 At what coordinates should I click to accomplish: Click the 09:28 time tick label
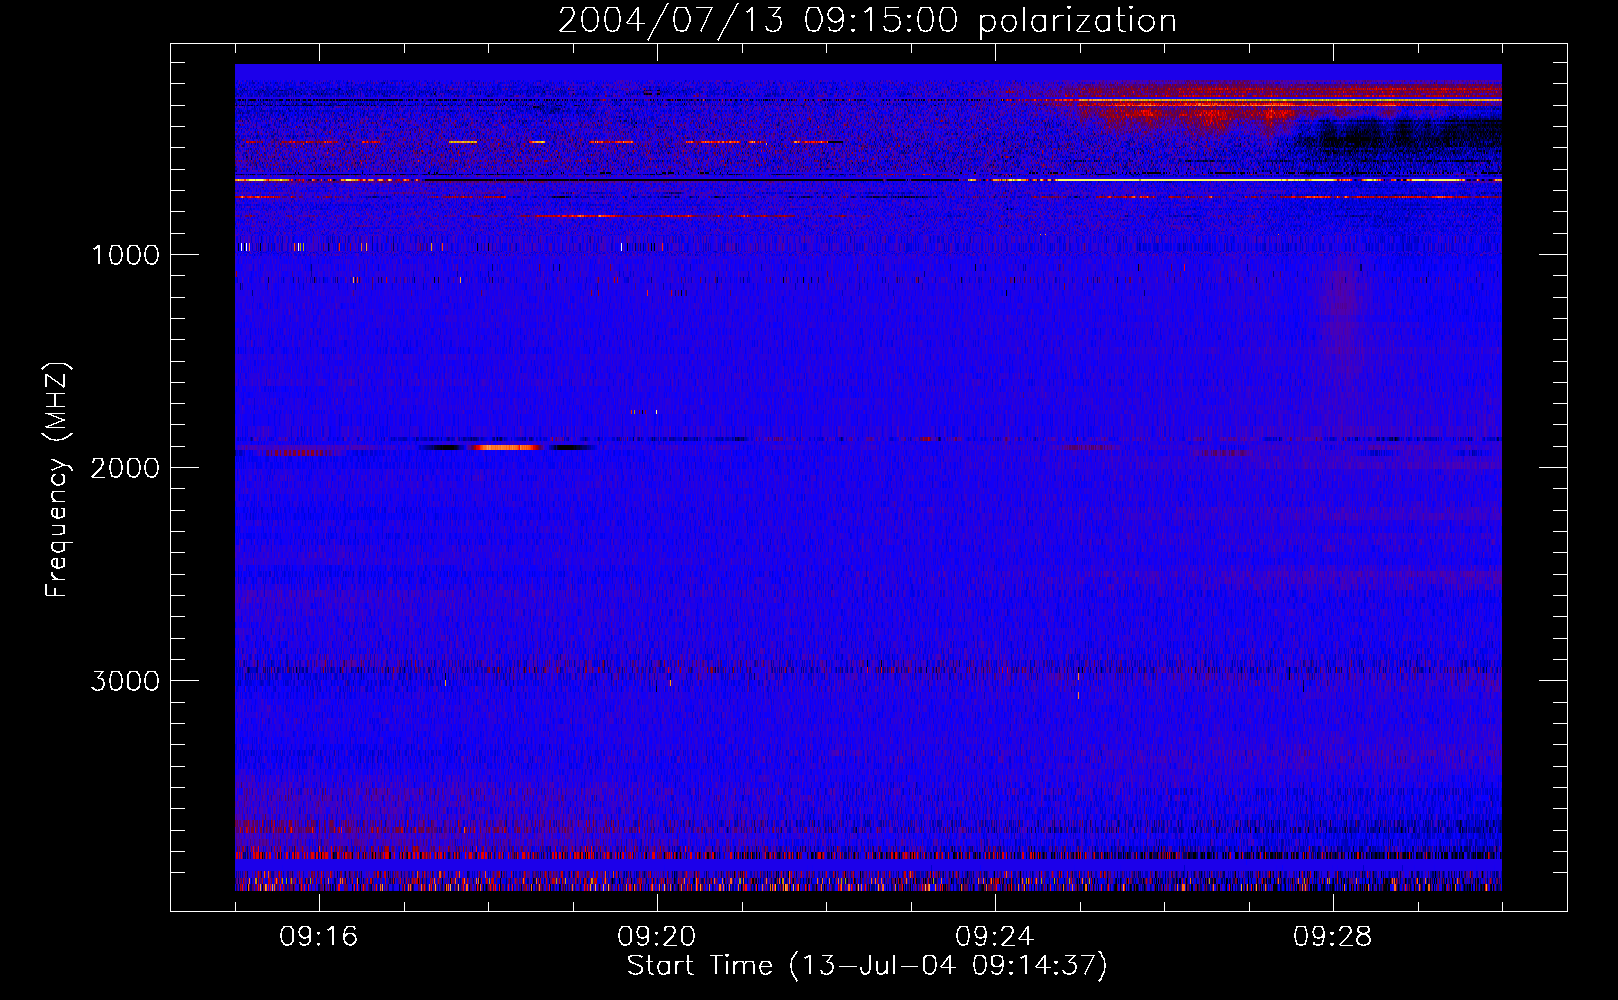[x=1333, y=937]
